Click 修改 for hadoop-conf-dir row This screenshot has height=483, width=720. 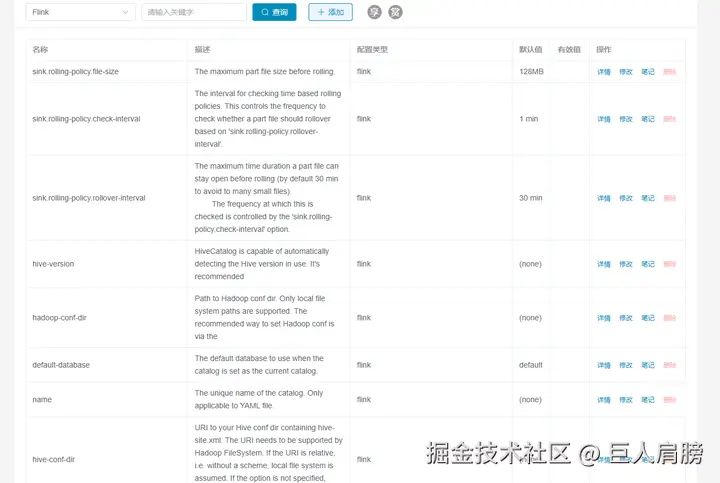(626, 318)
